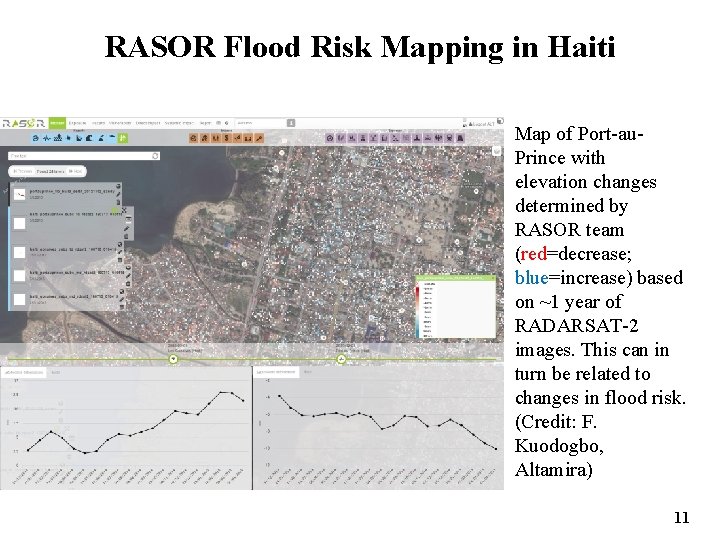Screen dimensions: 720x540
Task: Click the RASOR logo in the app header
Action: tap(23, 124)
